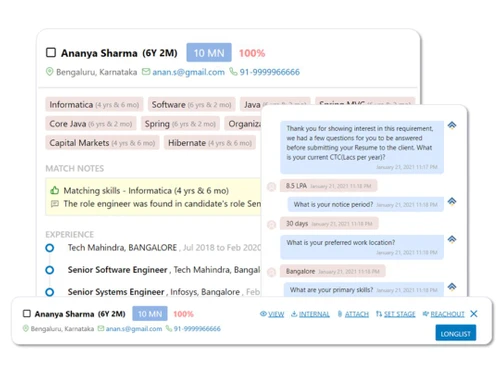Click timeline marker for Tech Mahindra, BANGALORE

50,248
